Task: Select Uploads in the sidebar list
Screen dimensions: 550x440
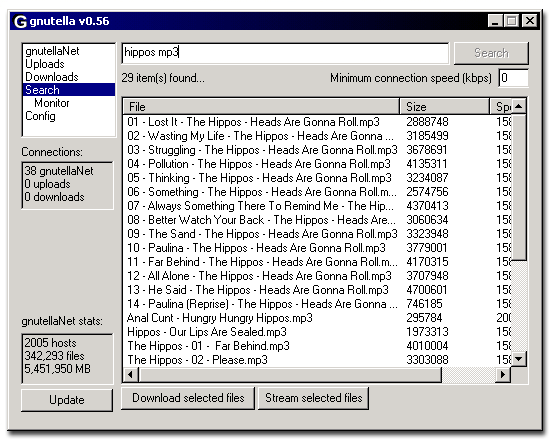Action: [x=45, y=64]
